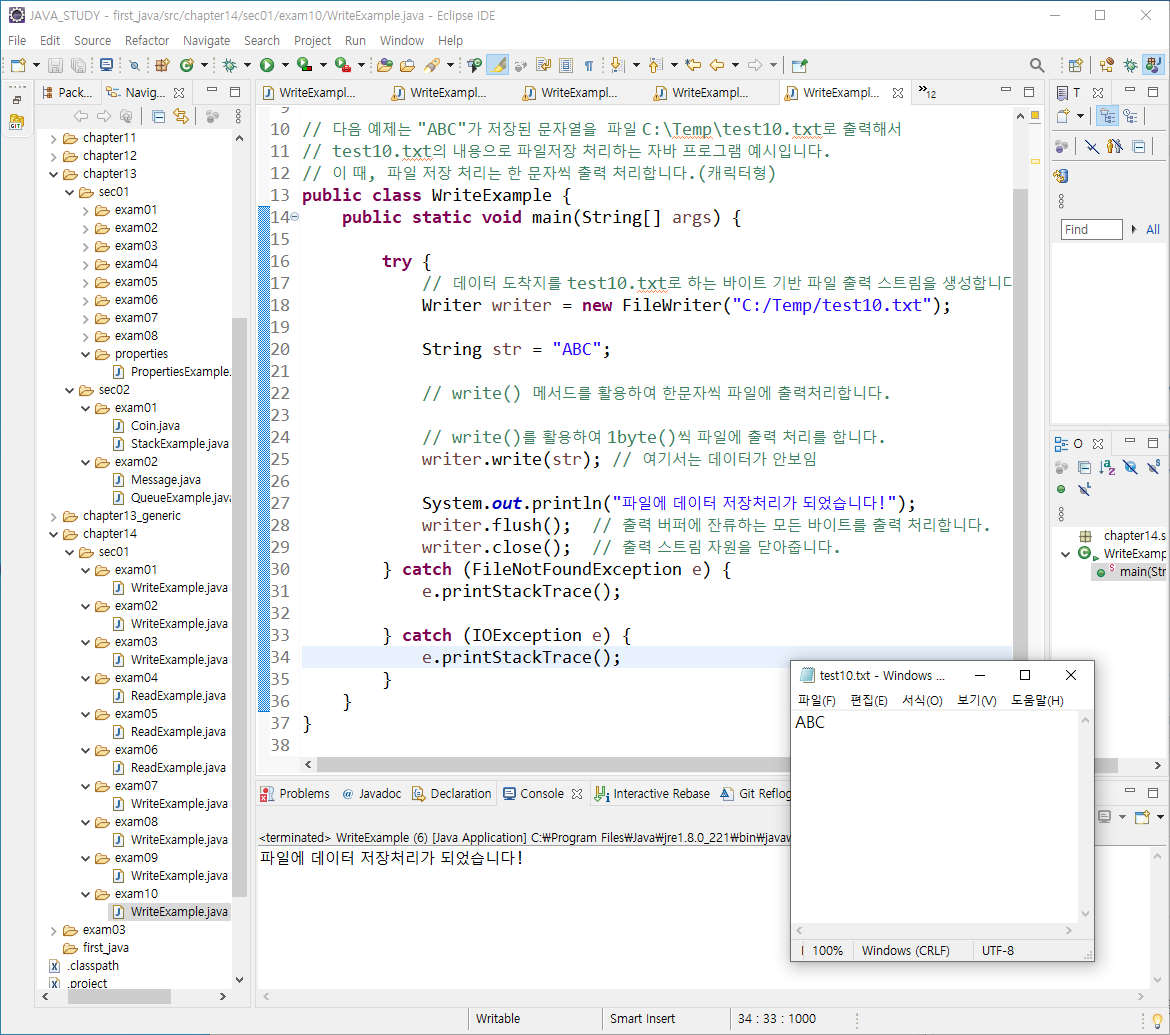The height and width of the screenshot is (1035, 1170).
Task: Toggle alphabetical Sort in Outline view
Action: [1107, 468]
